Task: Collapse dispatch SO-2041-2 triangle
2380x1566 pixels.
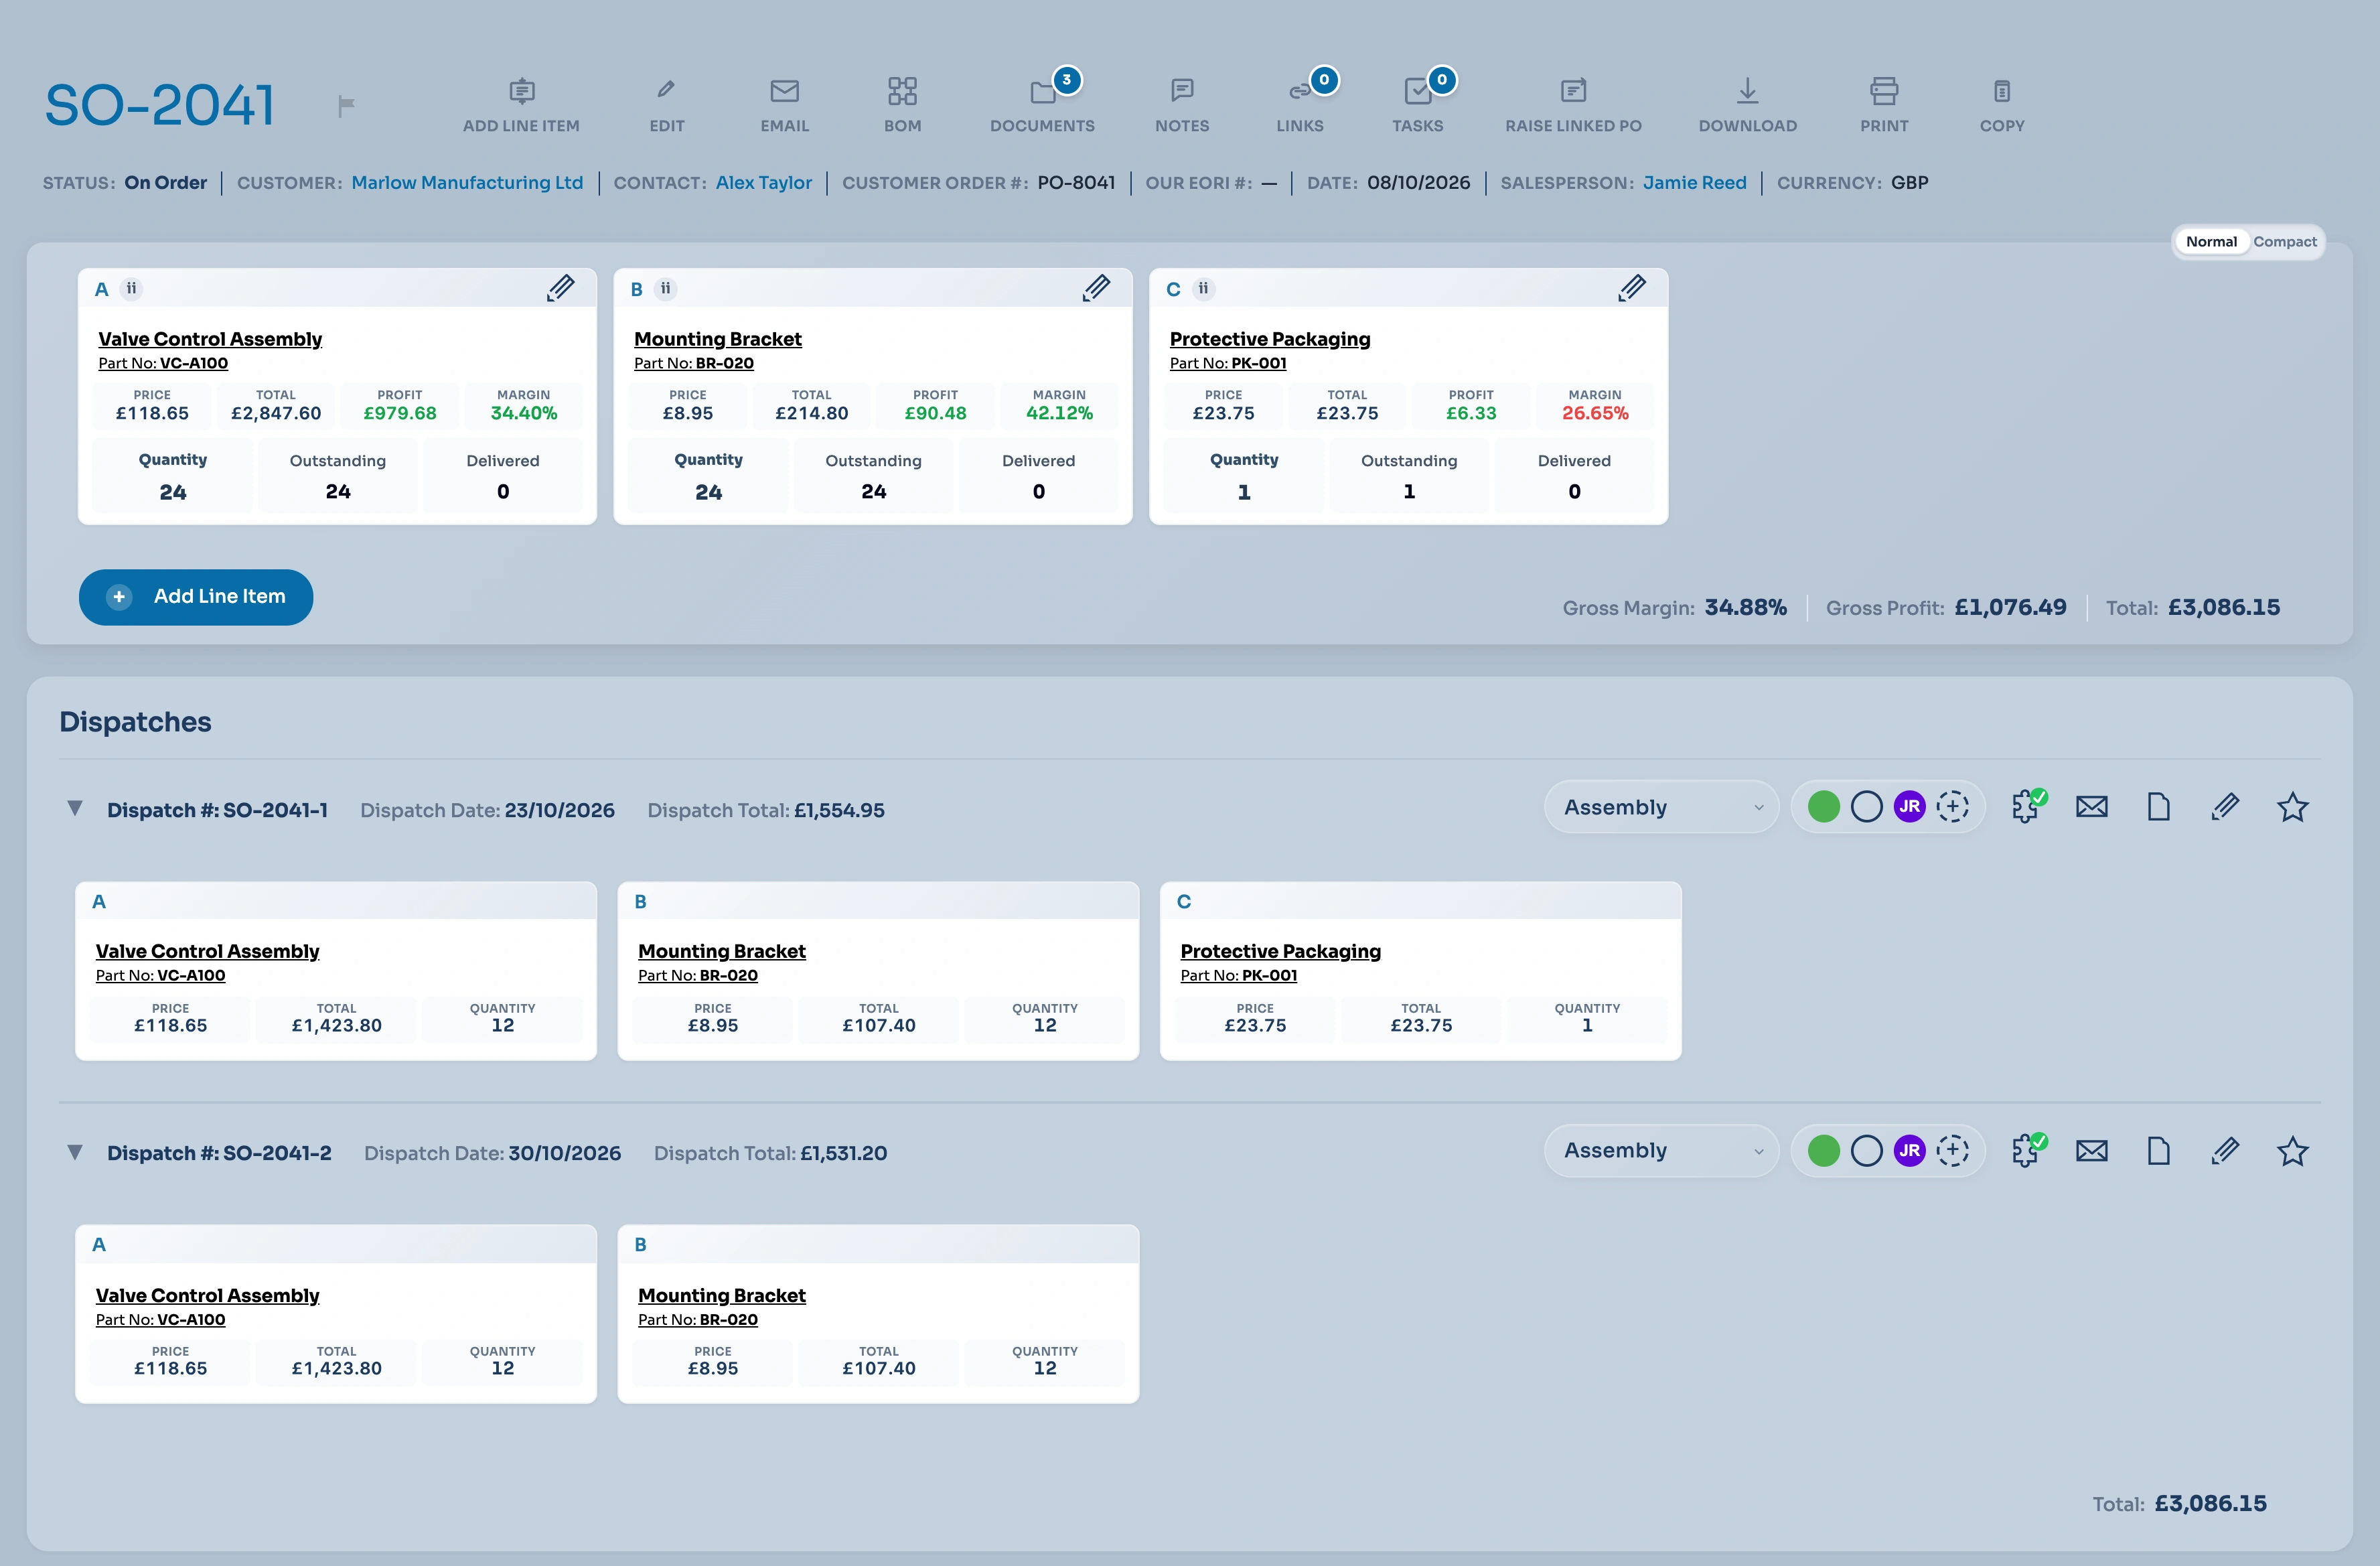Action: pyautogui.click(x=74, y=1151)
